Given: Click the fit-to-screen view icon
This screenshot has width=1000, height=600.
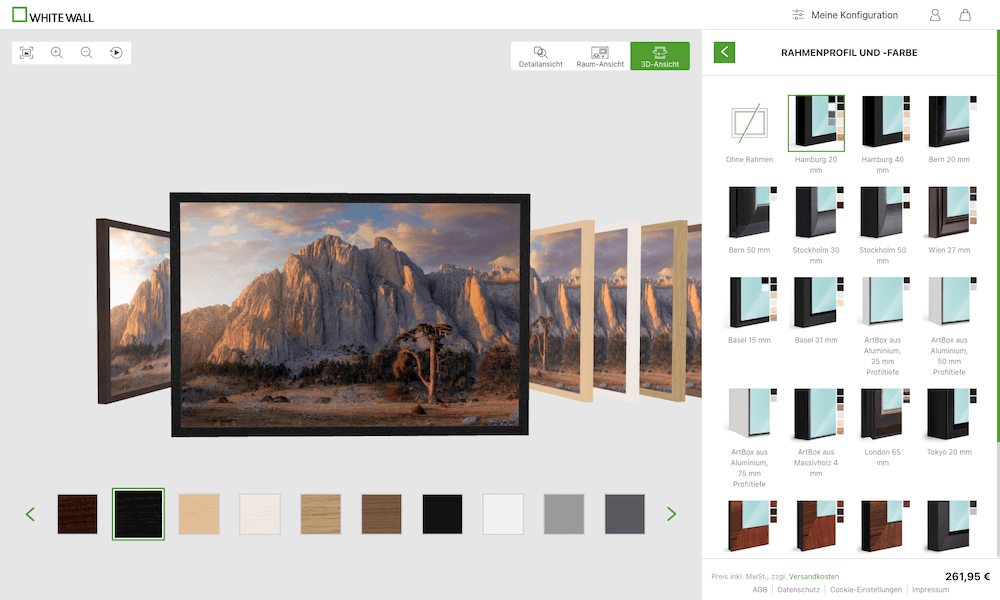Looking at the screenshot, I should (x=27, y=53).
